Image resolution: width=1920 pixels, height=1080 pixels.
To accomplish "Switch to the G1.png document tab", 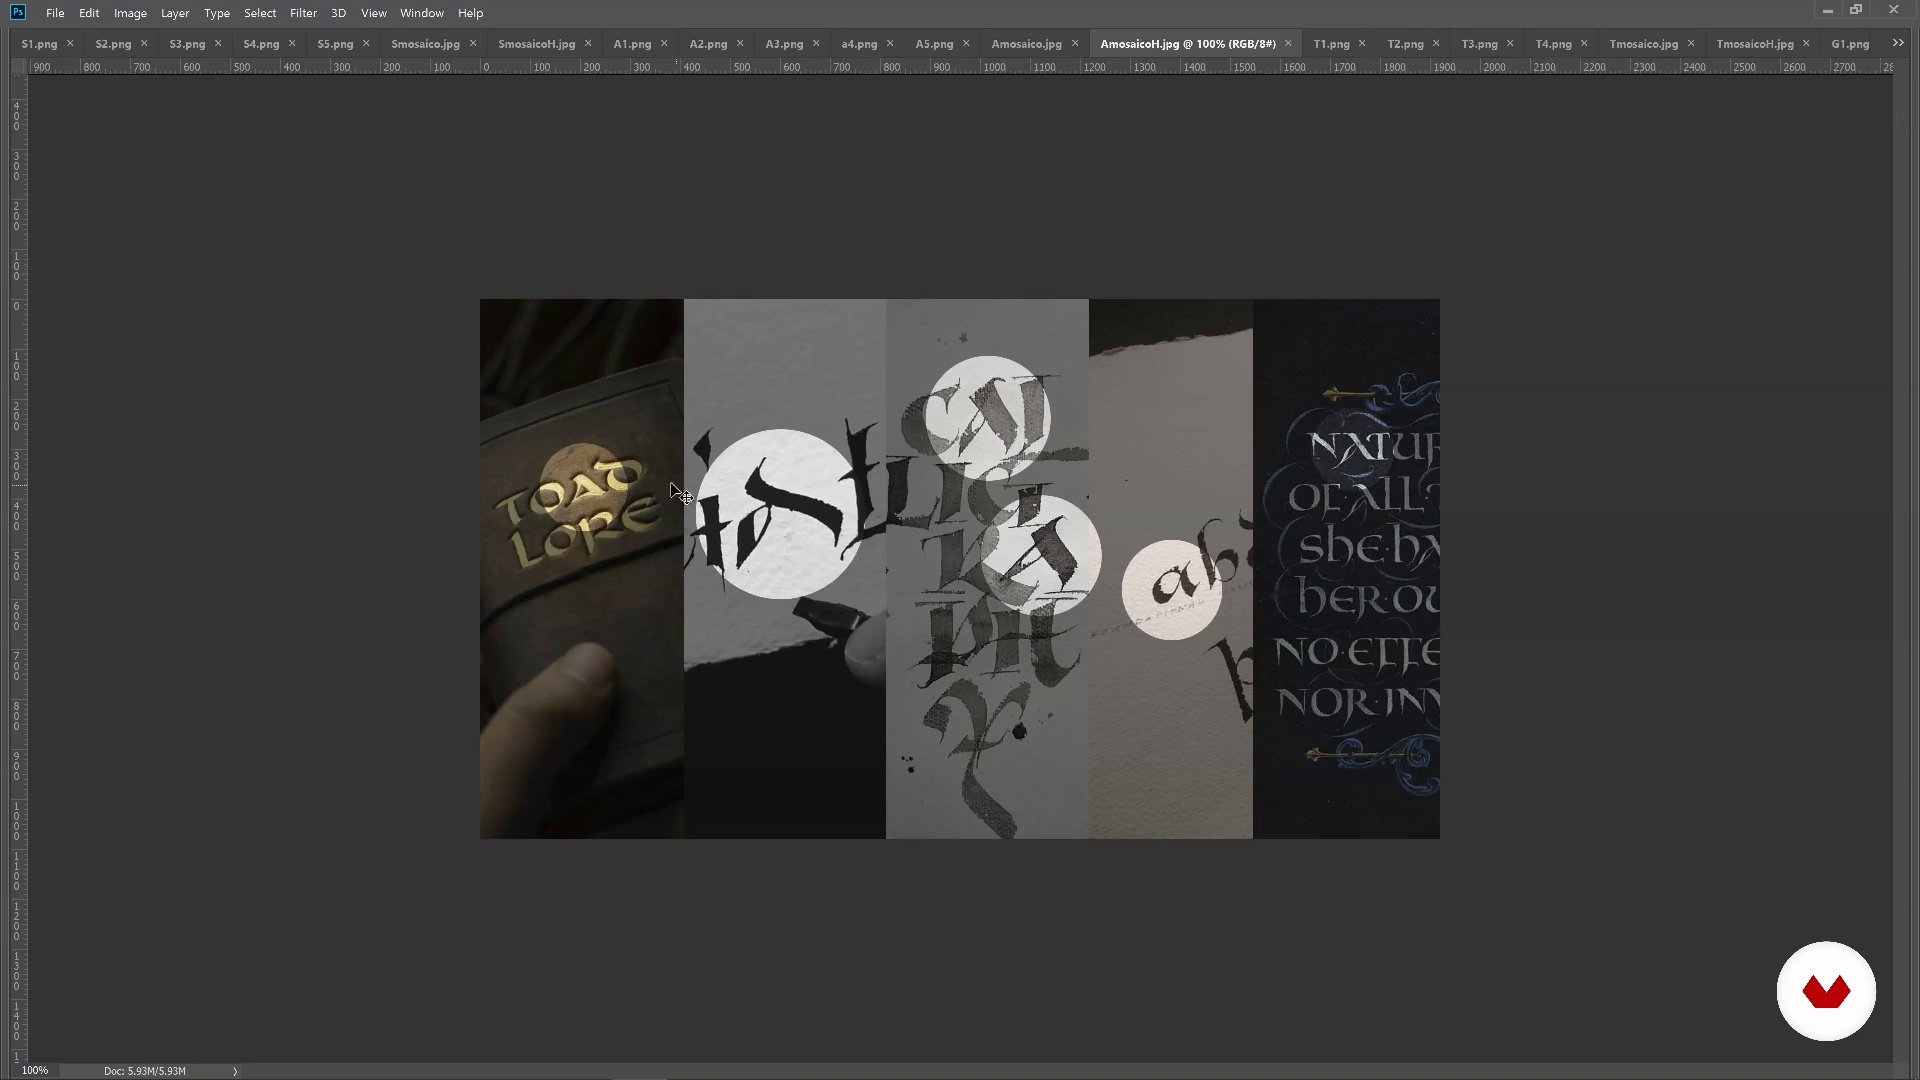I will pos(1850,44).
